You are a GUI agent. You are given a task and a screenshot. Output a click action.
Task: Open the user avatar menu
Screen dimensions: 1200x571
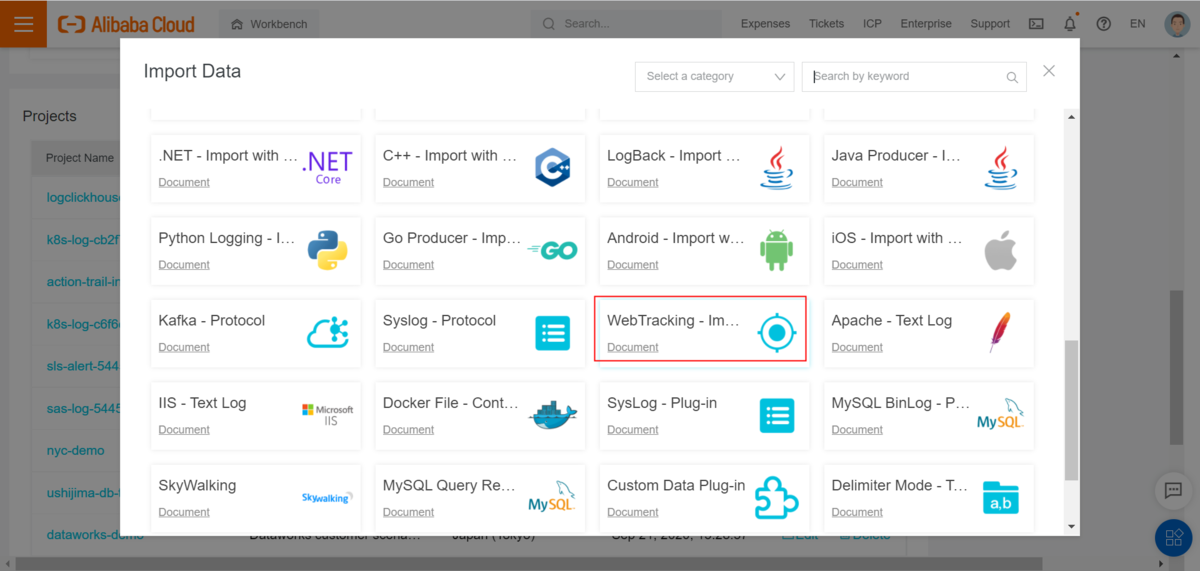pos(1177,23)
